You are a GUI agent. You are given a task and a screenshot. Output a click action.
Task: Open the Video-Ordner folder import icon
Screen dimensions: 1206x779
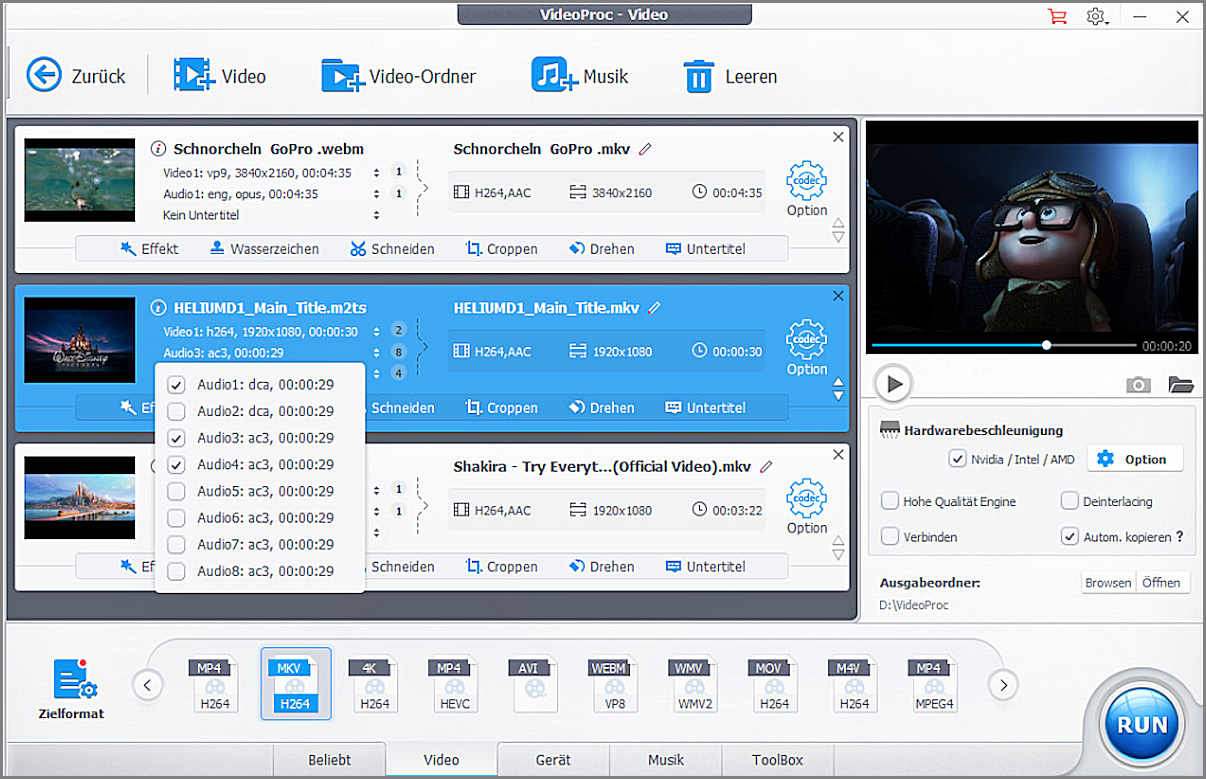[341, 75]
